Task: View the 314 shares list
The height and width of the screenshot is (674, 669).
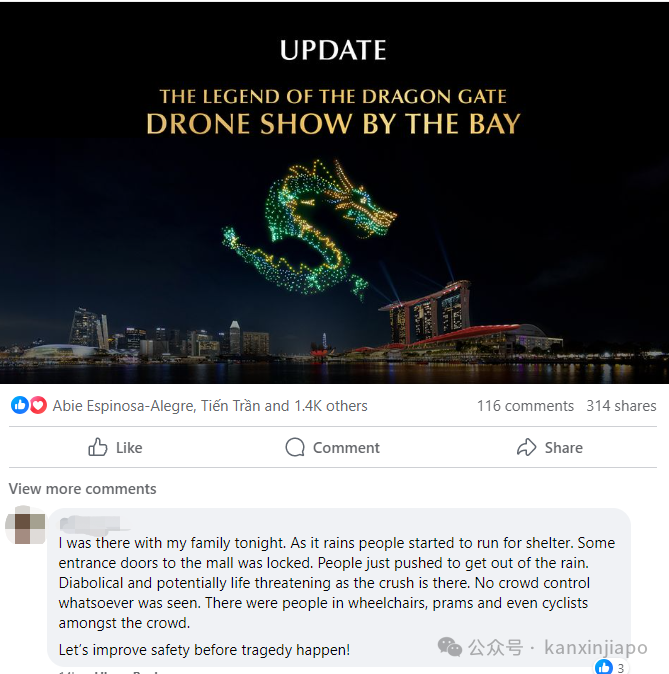Action: coord(621,405)
